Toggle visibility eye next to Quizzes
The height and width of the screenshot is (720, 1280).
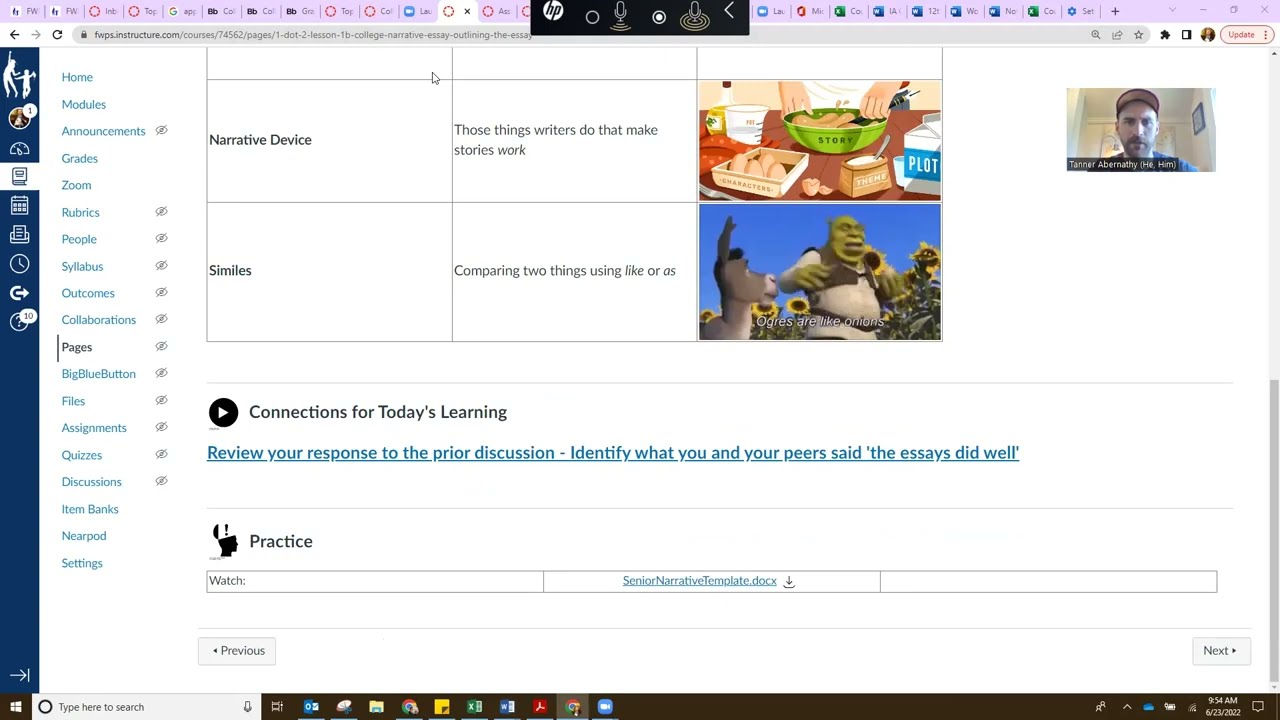coord(161,455)
